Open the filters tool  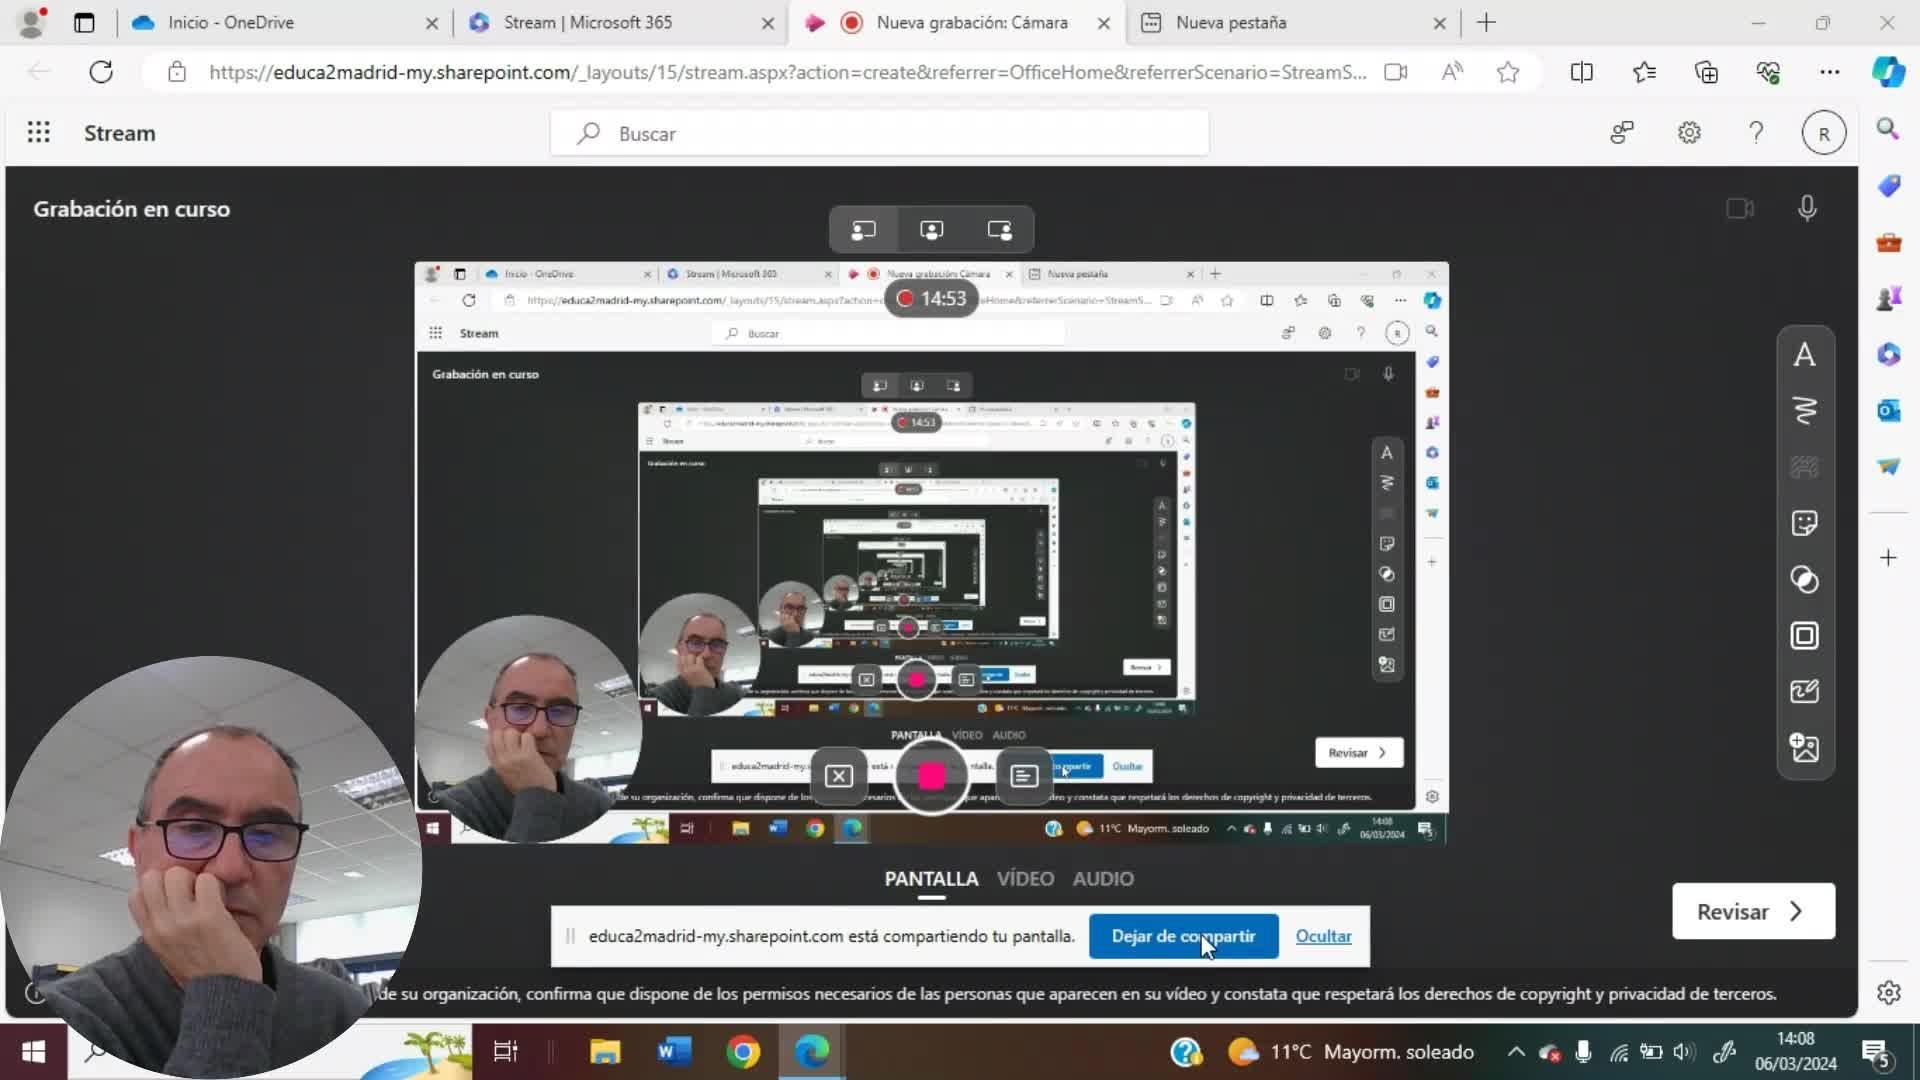click(x=1804, y=580)
